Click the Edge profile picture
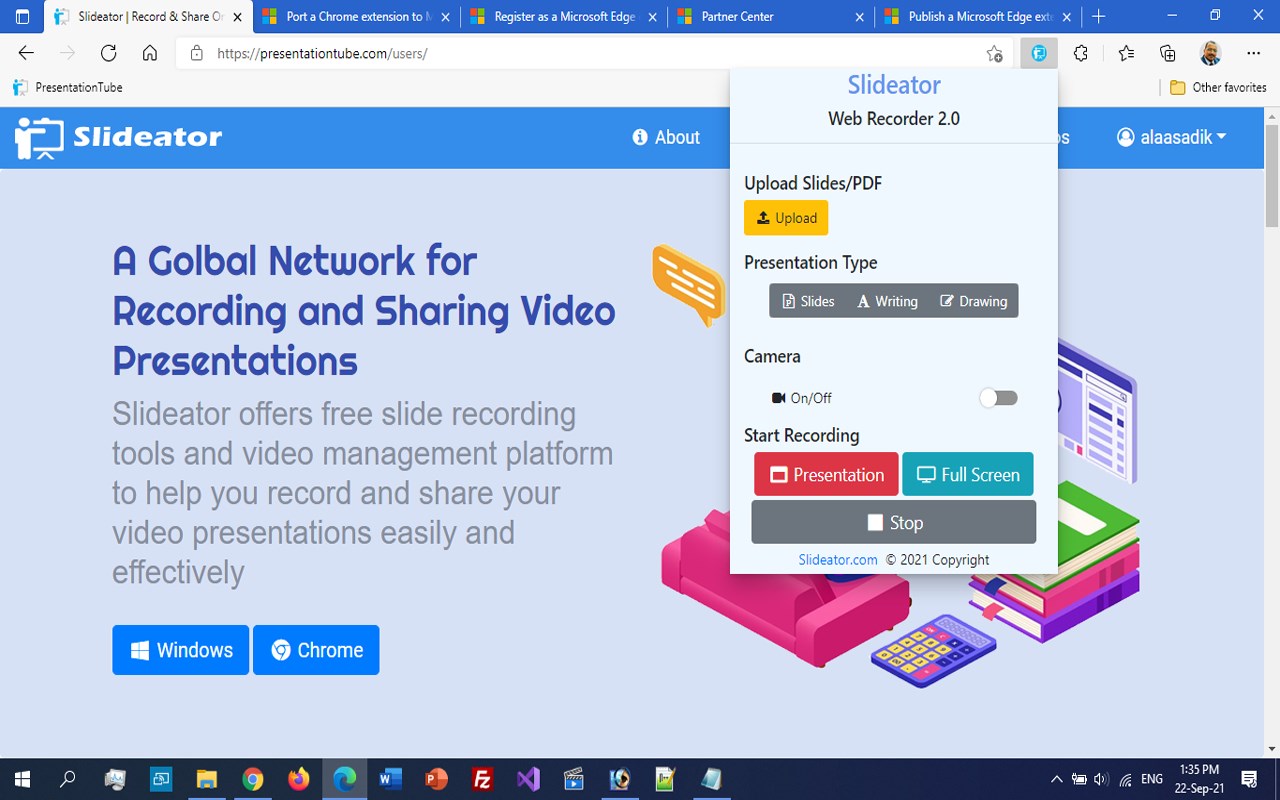The image size is (1280, 800). 1211,54
